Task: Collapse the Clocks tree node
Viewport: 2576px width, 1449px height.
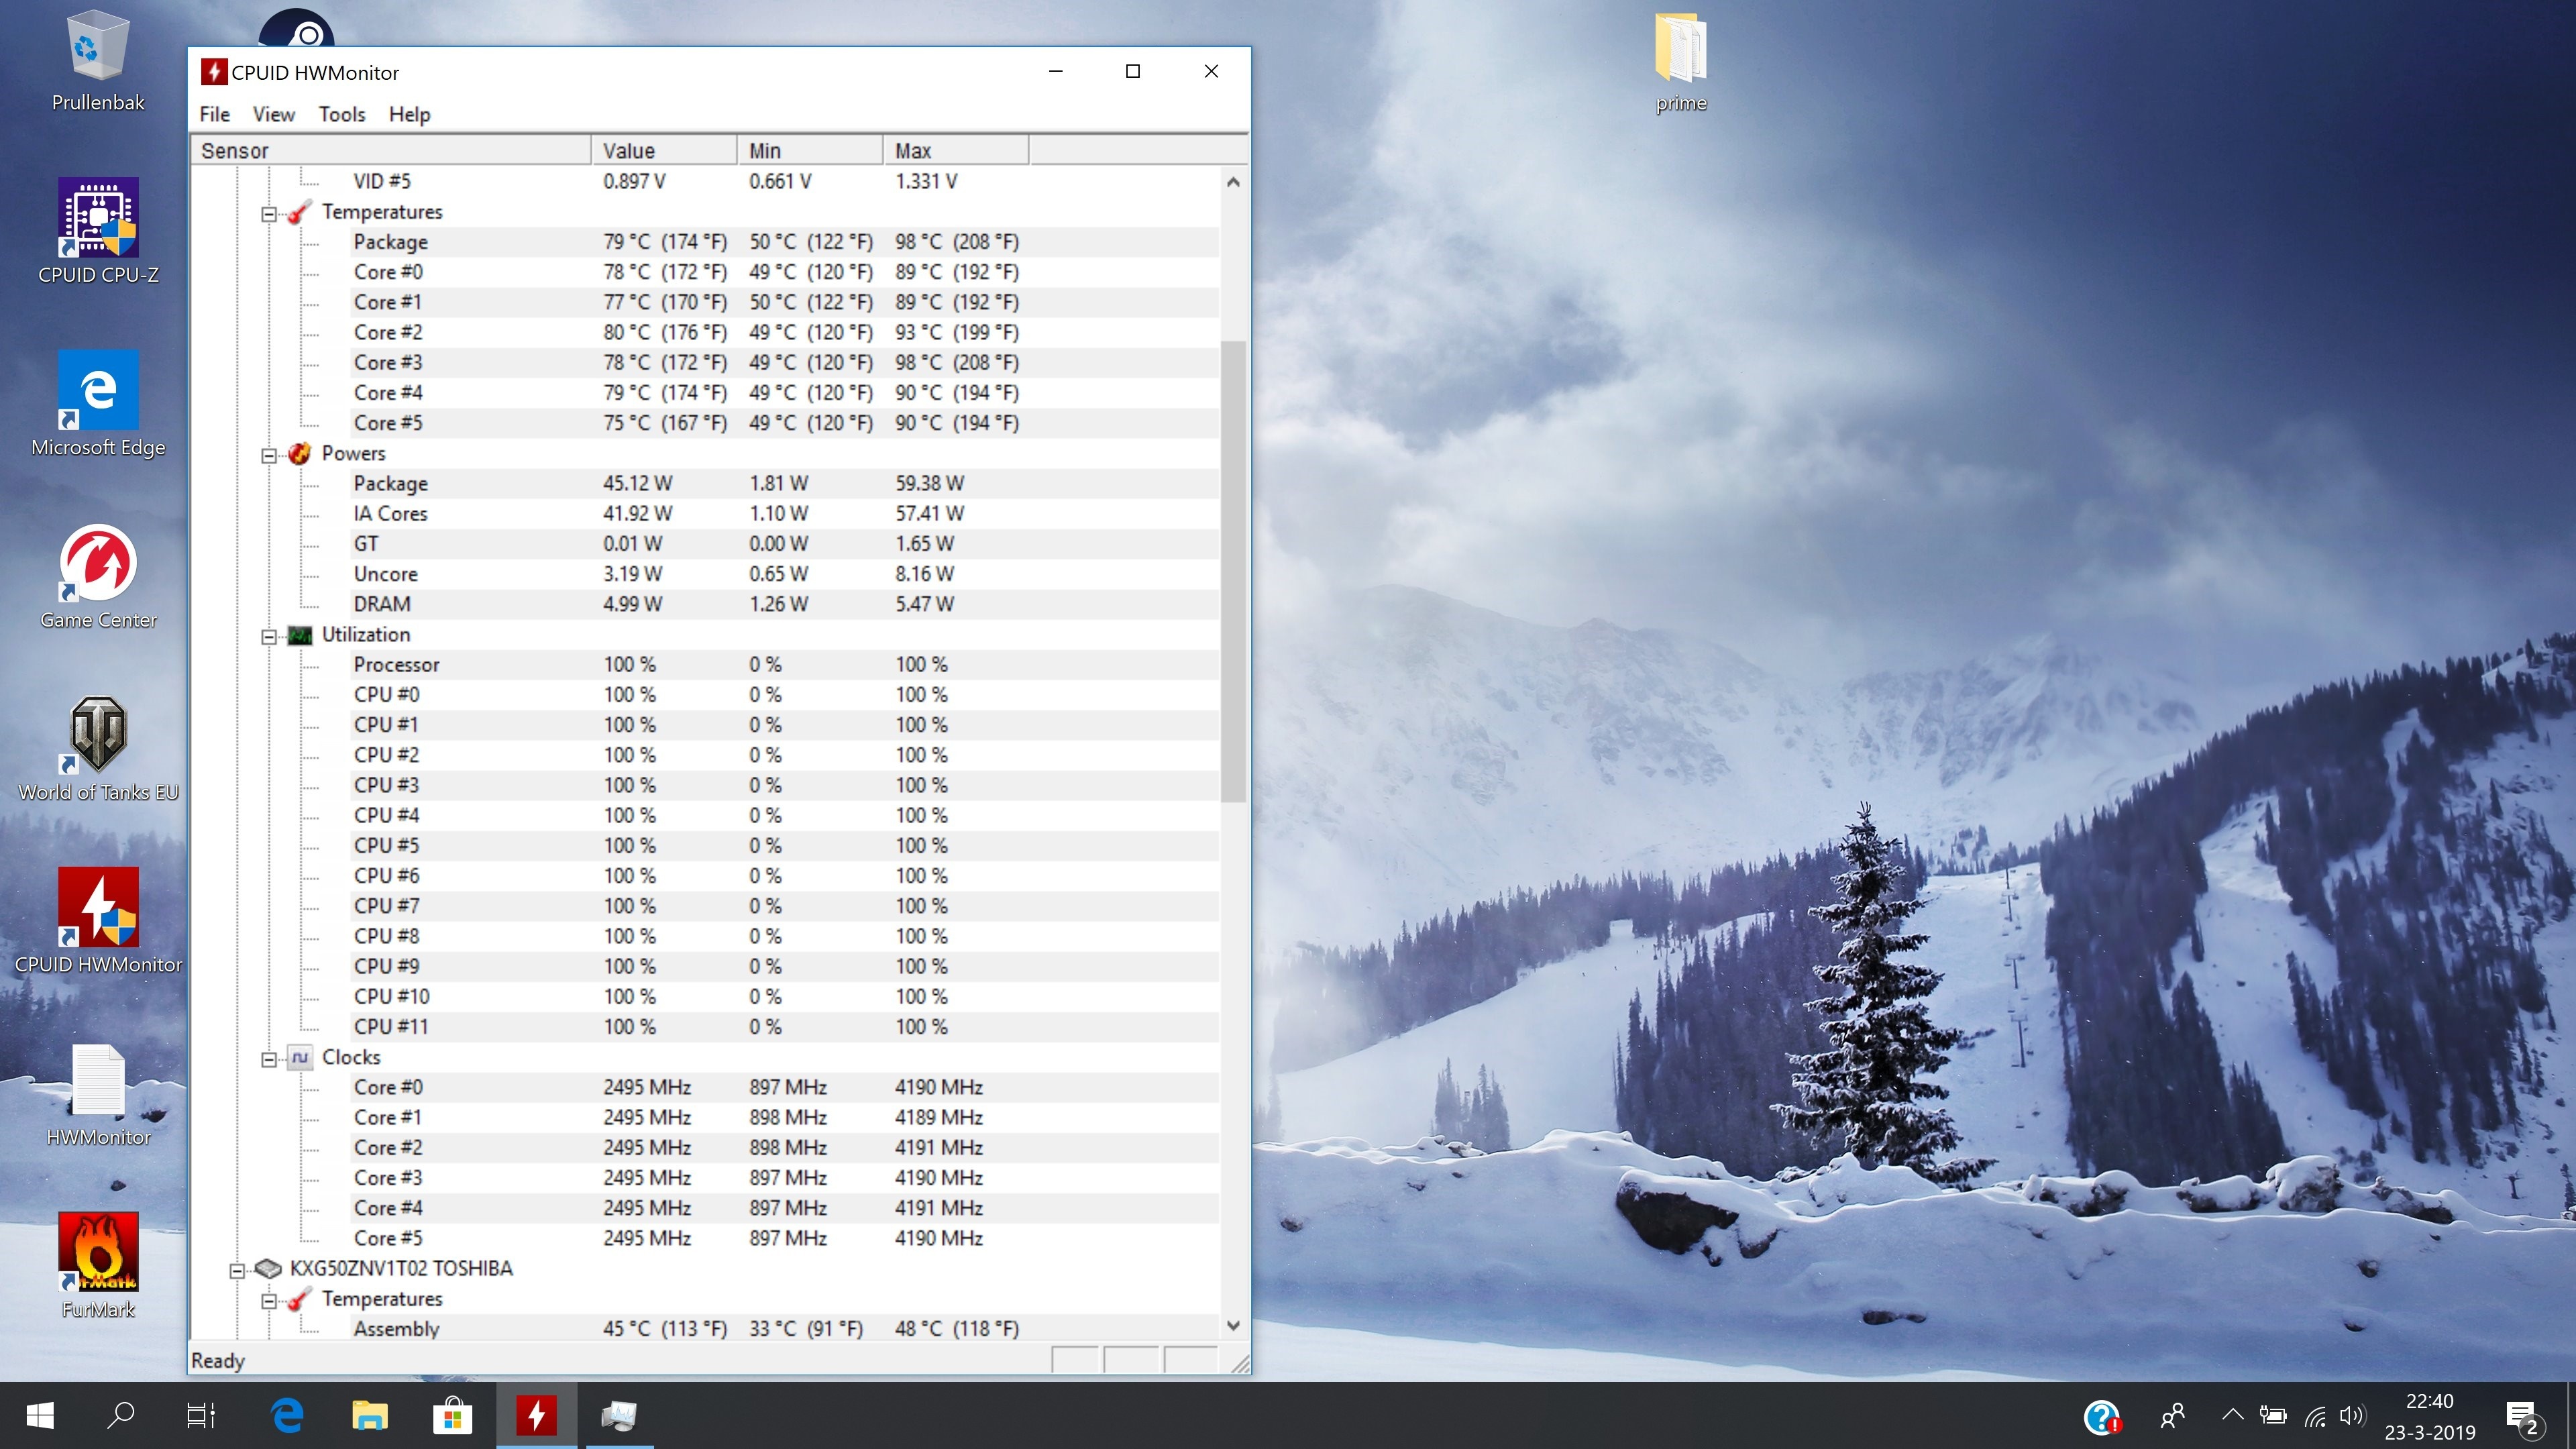Action: tap(269, 1060)
